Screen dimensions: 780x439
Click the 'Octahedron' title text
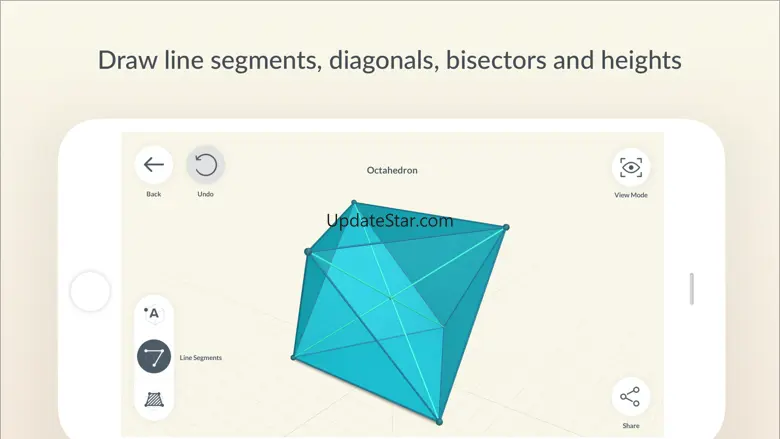coord(392,170)
